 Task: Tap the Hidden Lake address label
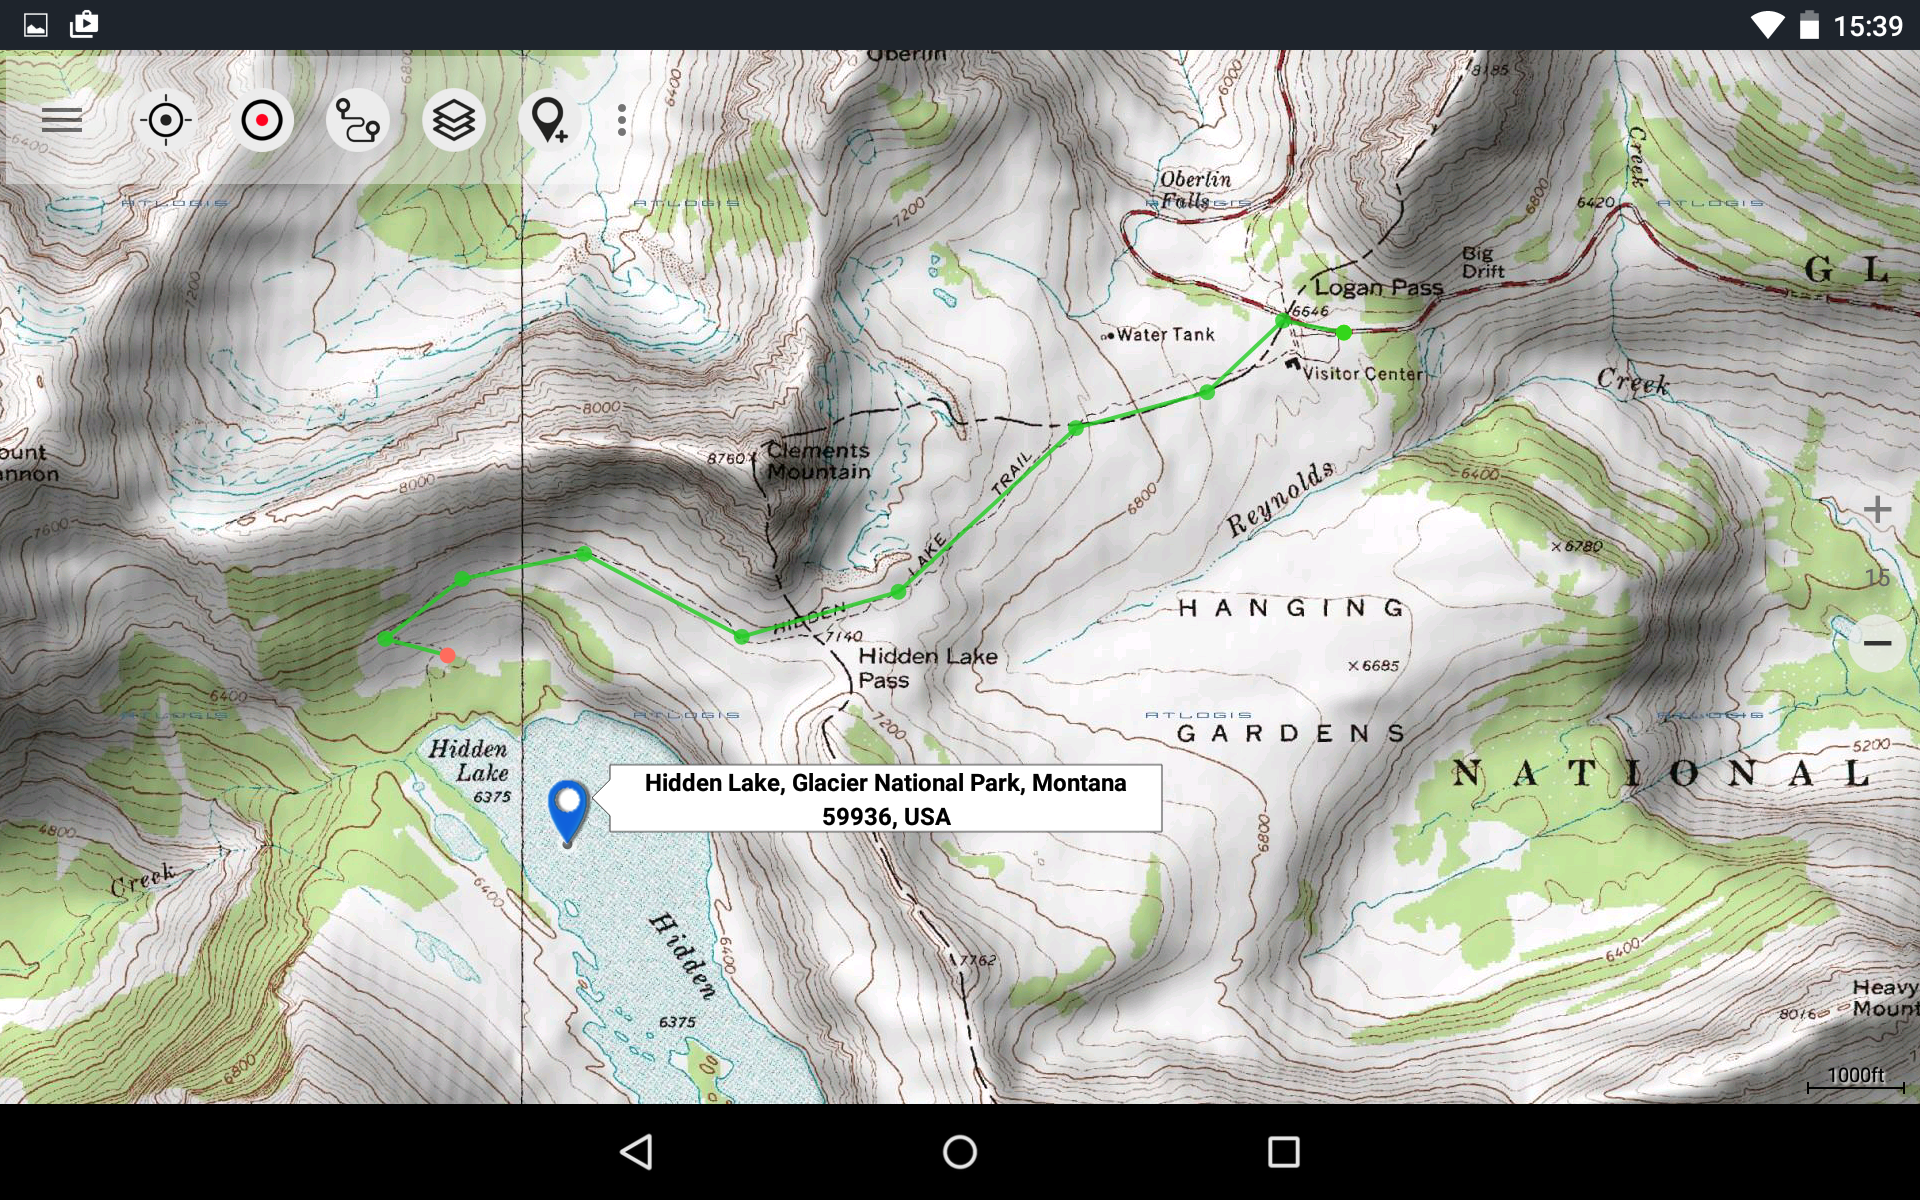coord(885,799)
